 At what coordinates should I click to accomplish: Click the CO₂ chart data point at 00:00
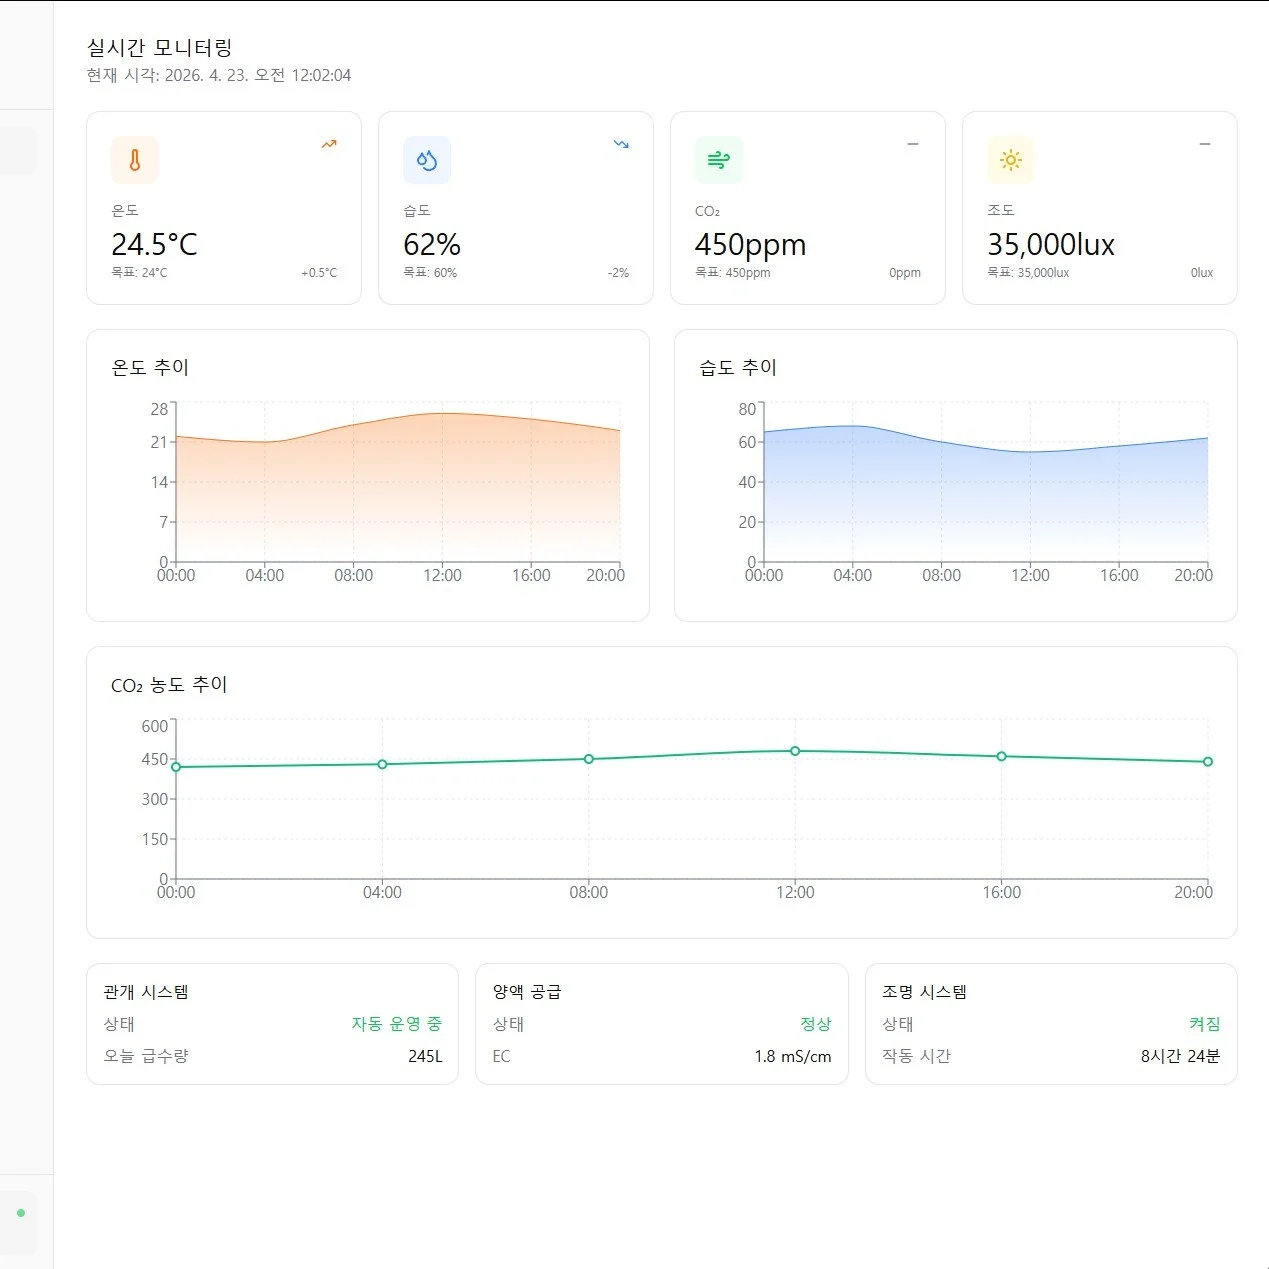[176, 767]
